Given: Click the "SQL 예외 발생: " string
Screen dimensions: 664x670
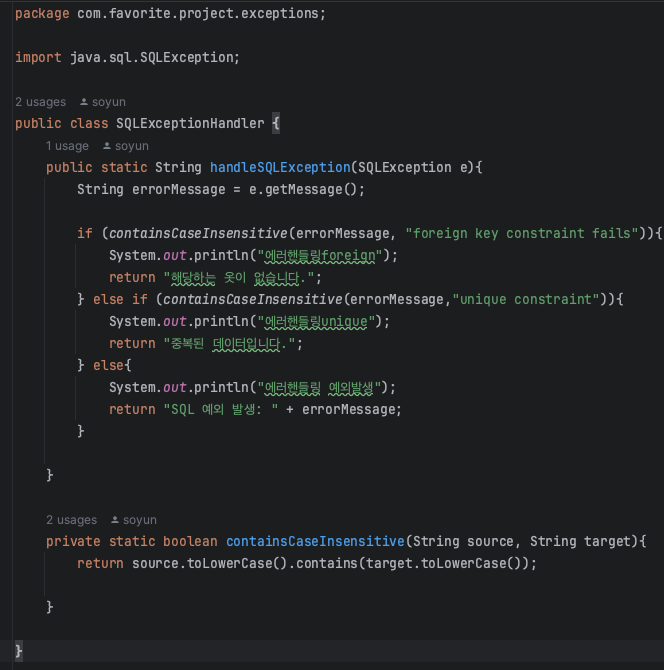Looking at the screenshot, I should 221,410.
